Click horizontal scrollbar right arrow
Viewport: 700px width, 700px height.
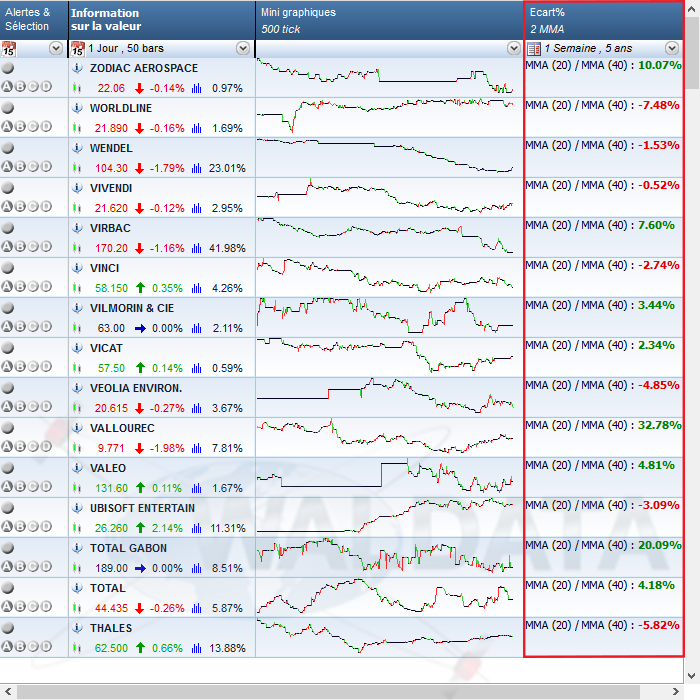[x=675, y=692]
